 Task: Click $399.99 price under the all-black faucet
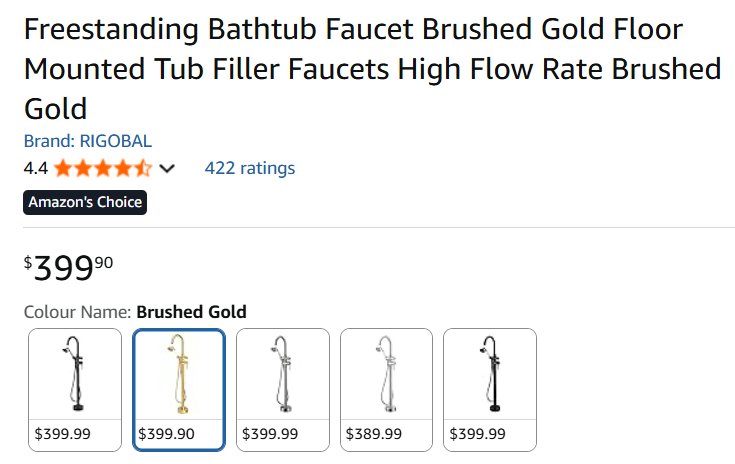(x=478, y=434)
